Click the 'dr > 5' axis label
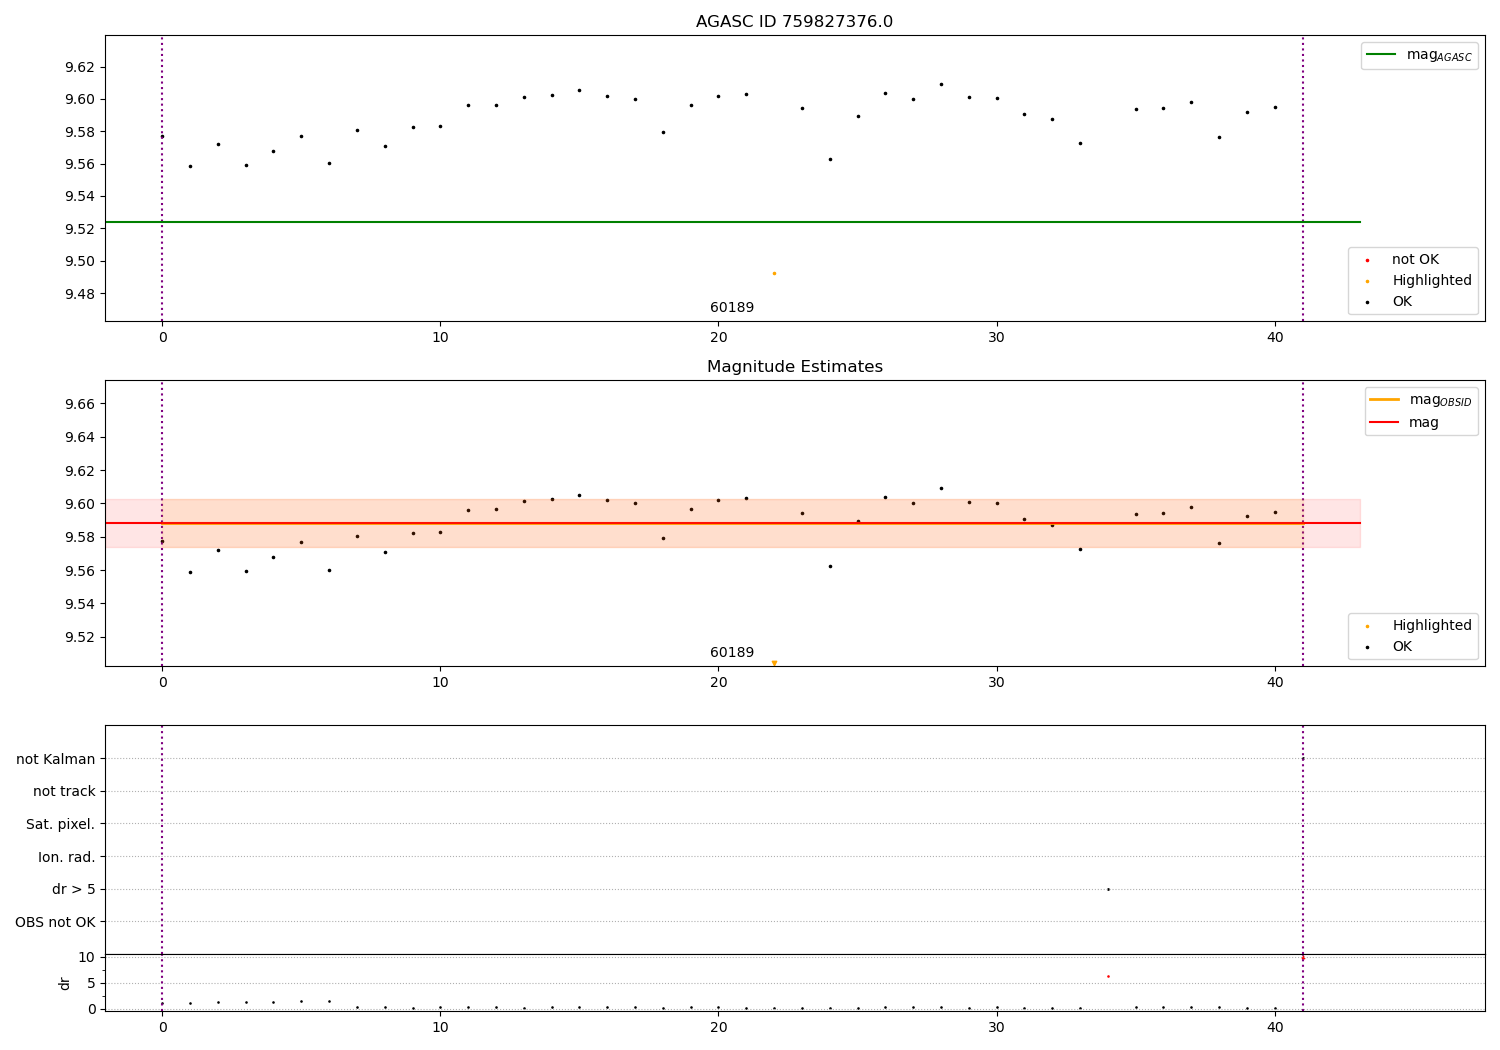1500x1050 pixels. [x=74, y=889]
